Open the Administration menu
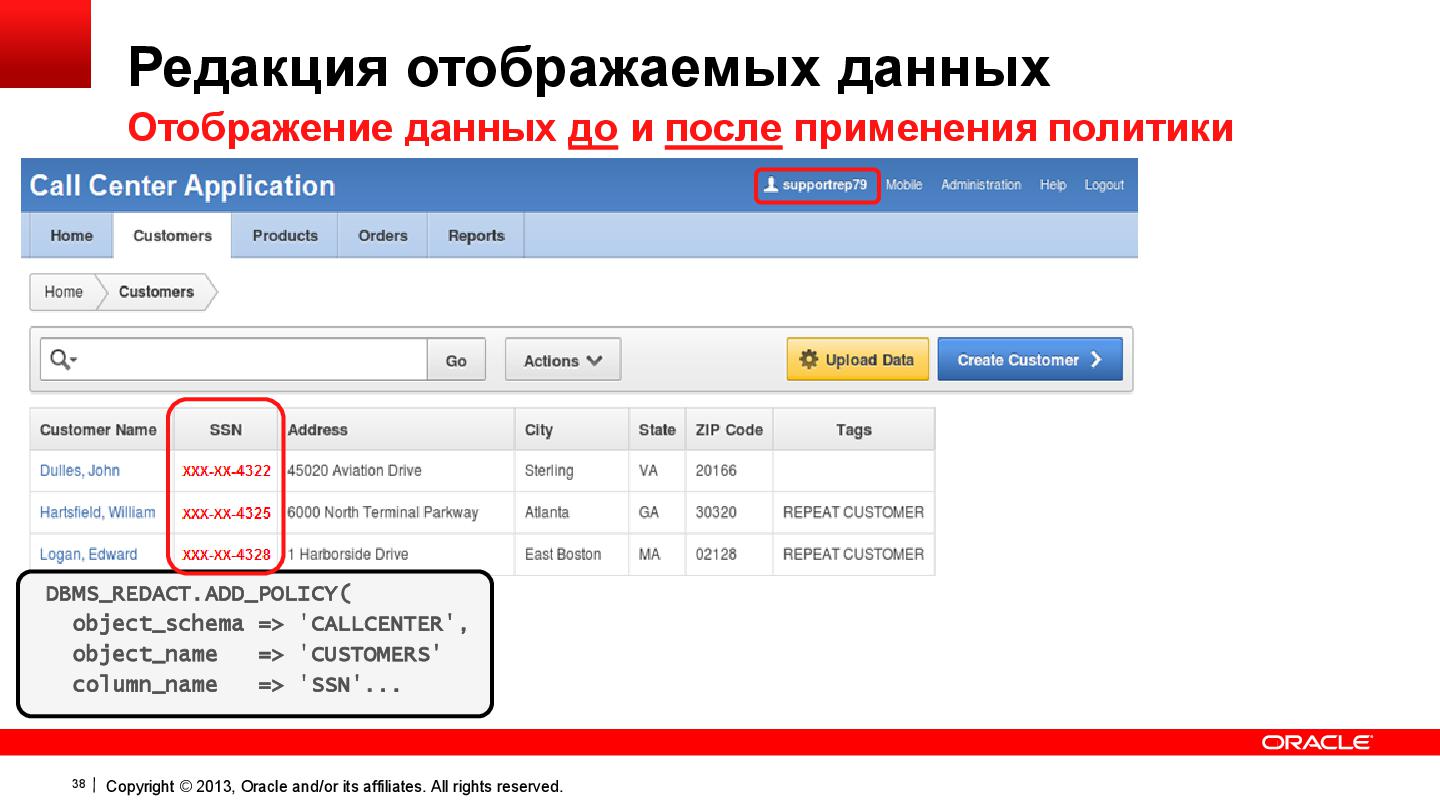Screen dimensions: 1440x810 (x=981, y=185)
